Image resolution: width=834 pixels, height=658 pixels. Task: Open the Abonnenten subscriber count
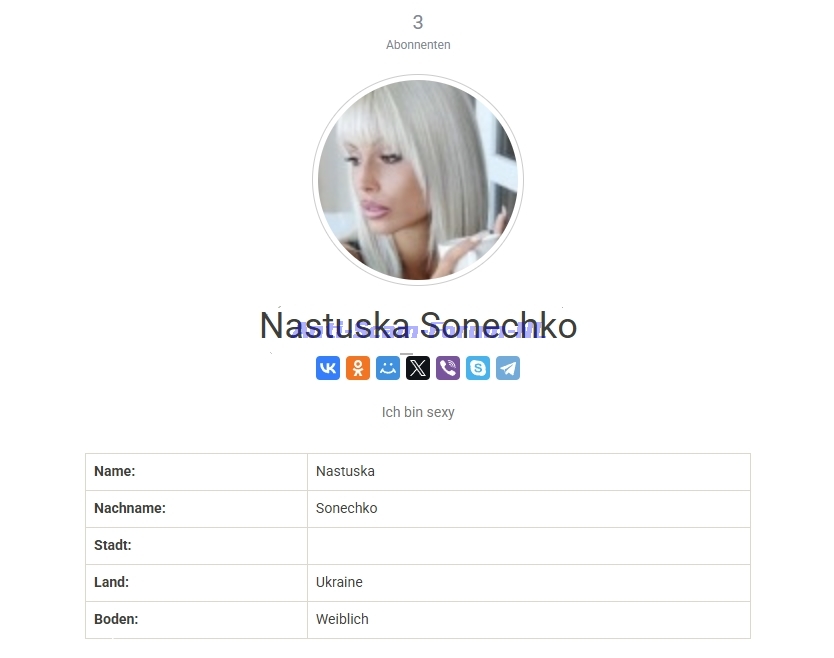pos(418,45)
